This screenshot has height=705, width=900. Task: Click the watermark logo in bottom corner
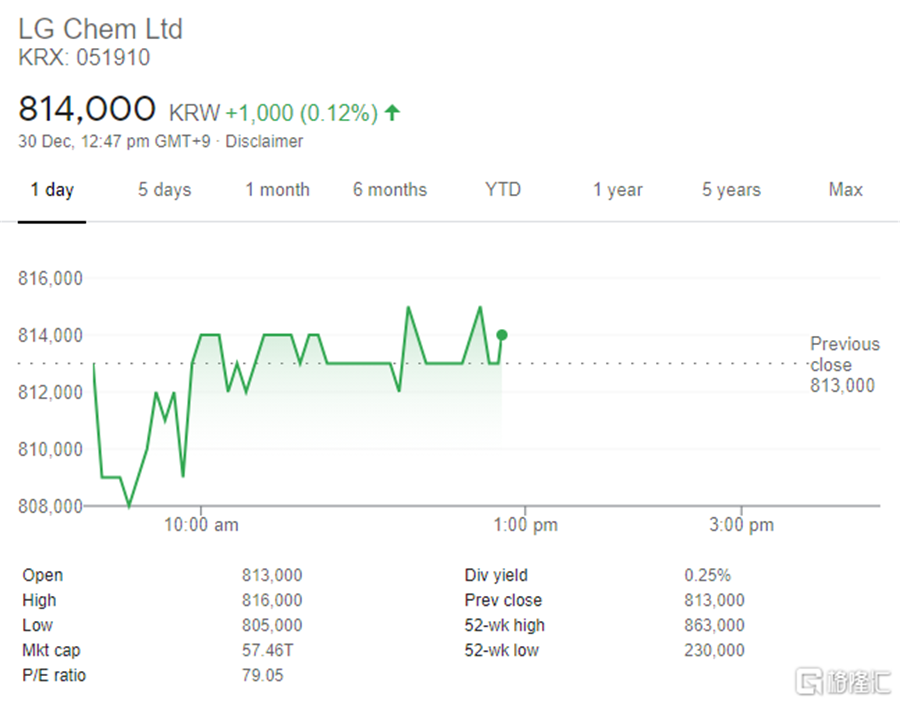pos(844,681)
